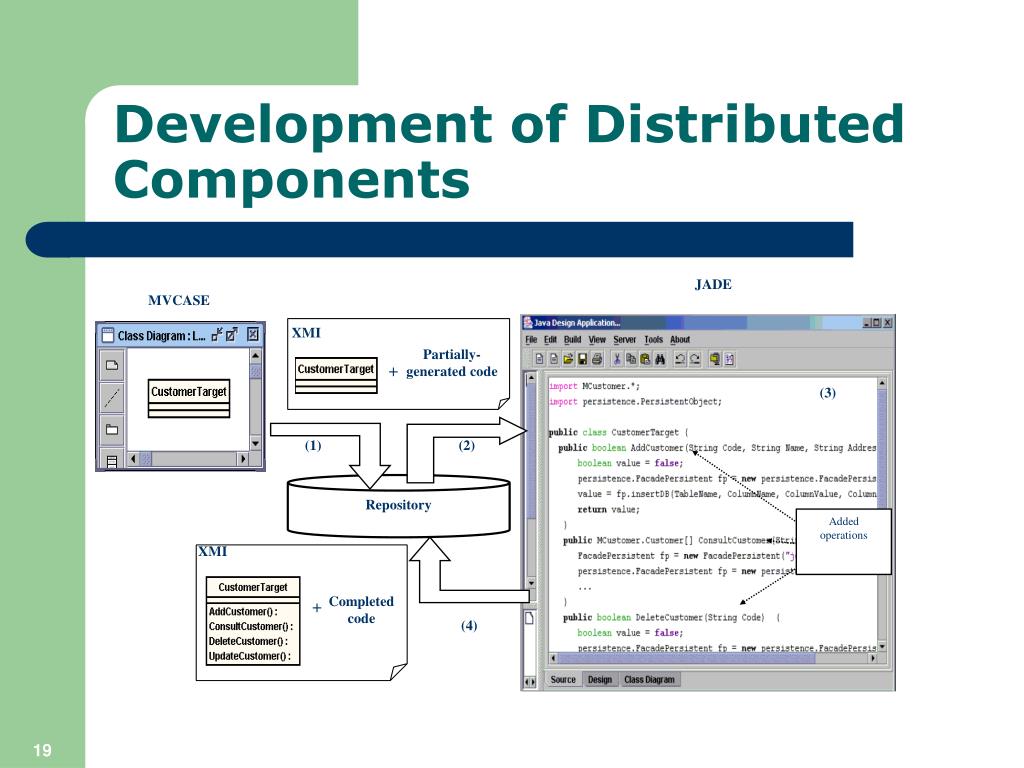
Task: Click the Class Diagram window title icon
Action: (x=107, y=335)
